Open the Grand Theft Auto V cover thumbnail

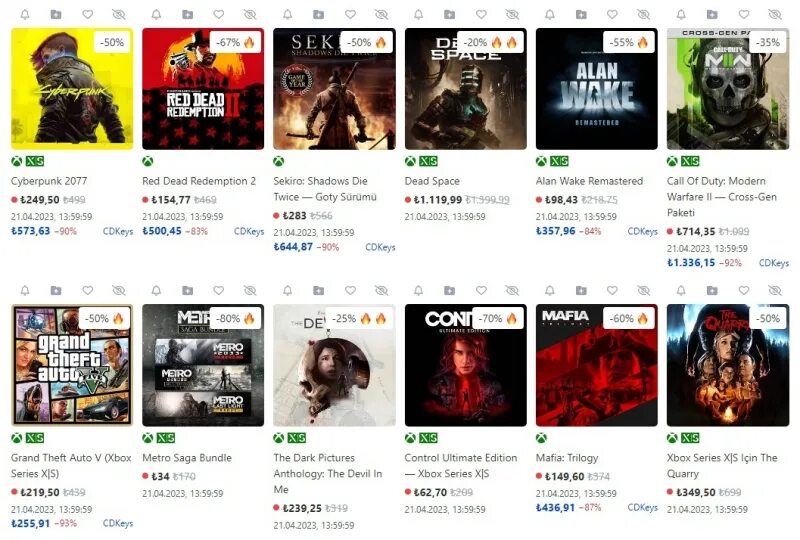pyautogui.click(x=72, y=365)
